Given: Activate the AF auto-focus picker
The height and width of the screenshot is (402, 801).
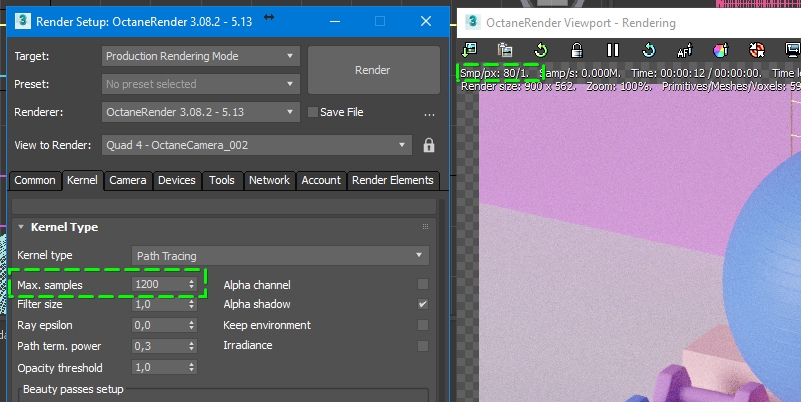Looking at the screenshot, I should 685,50.
